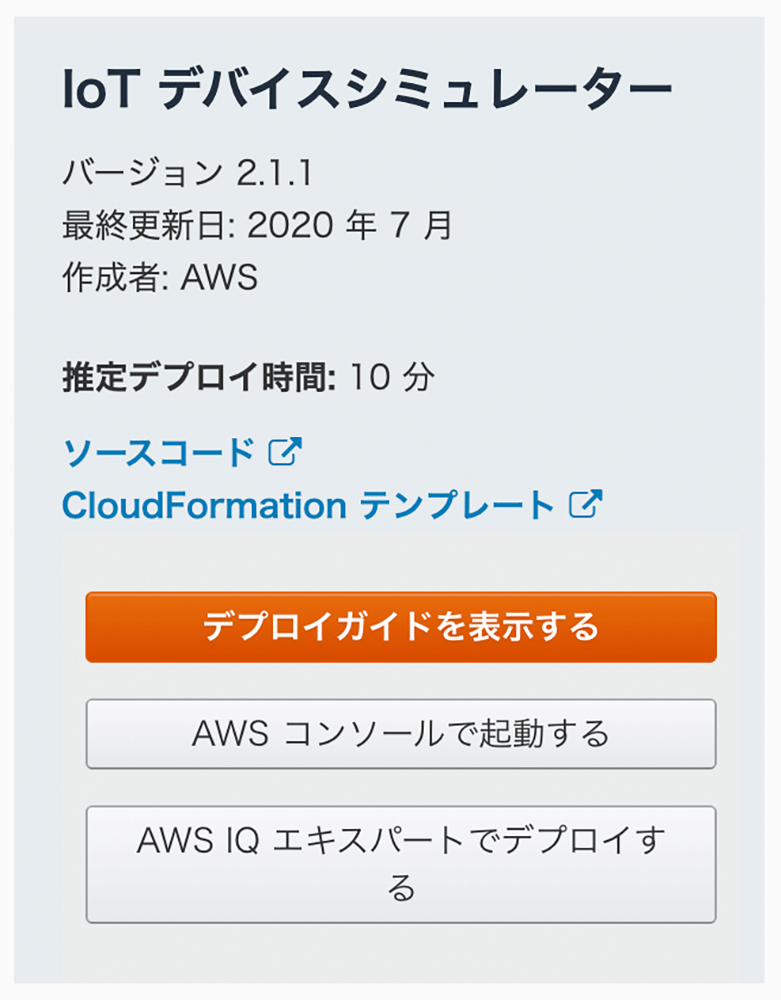Click the bold 推定デプロイ時間 label
The height and width of the screenshot is (1000, 781).
198,378
